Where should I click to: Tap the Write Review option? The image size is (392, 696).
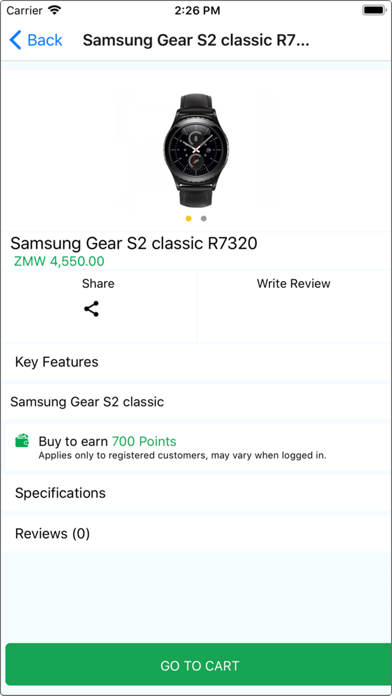(293, 284)
